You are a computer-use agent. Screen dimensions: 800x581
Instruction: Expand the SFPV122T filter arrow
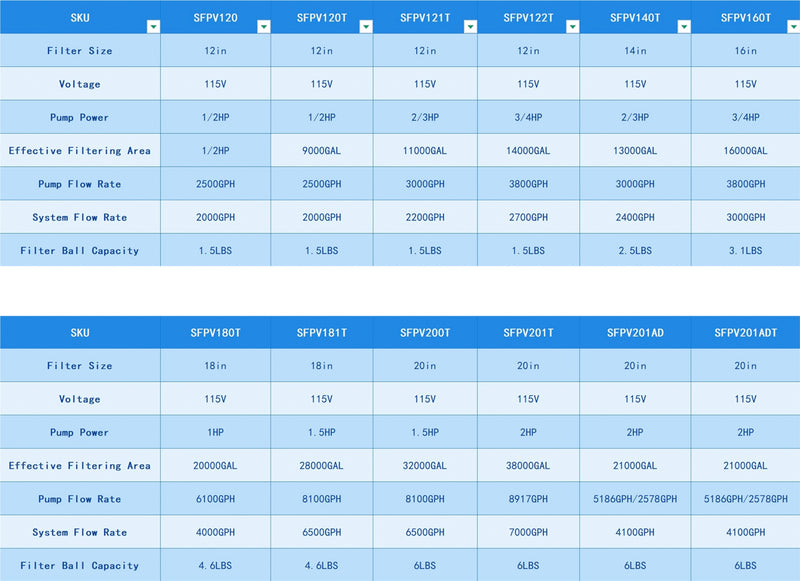[x=573, y=27]
